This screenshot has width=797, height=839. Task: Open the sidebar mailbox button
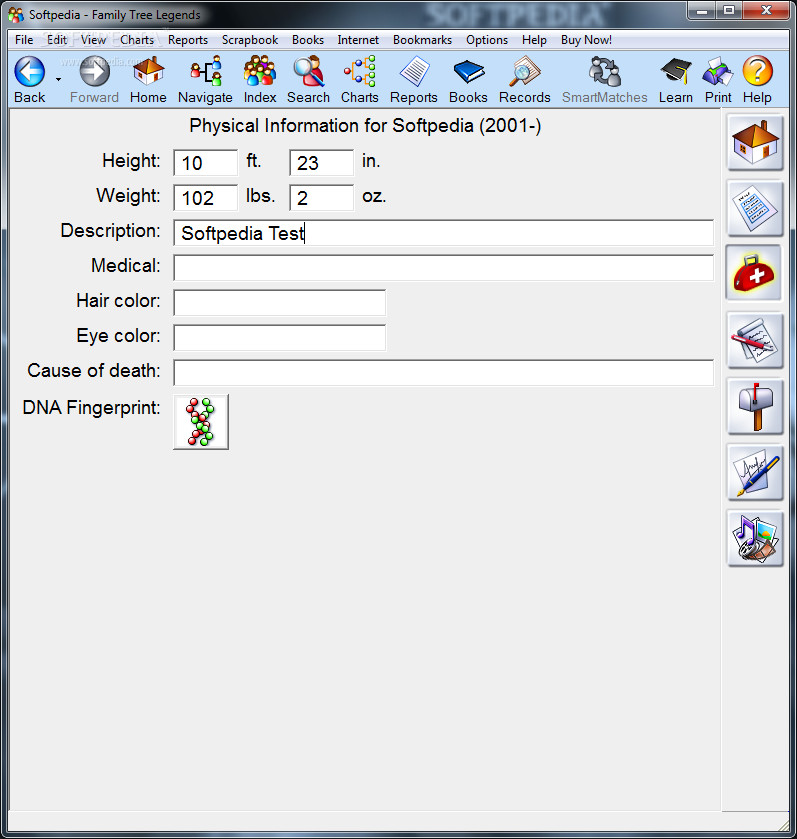click(x=755, y=407)
